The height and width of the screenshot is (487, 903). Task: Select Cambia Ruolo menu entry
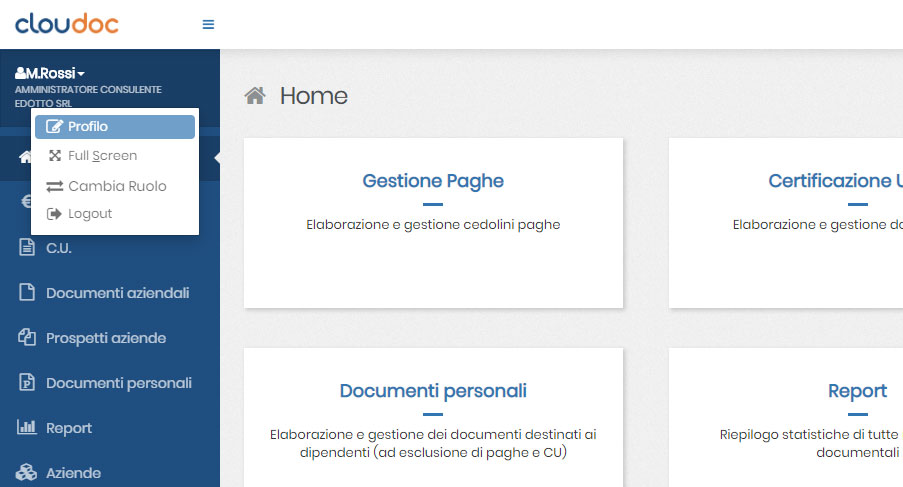click(x=116, y=186)
